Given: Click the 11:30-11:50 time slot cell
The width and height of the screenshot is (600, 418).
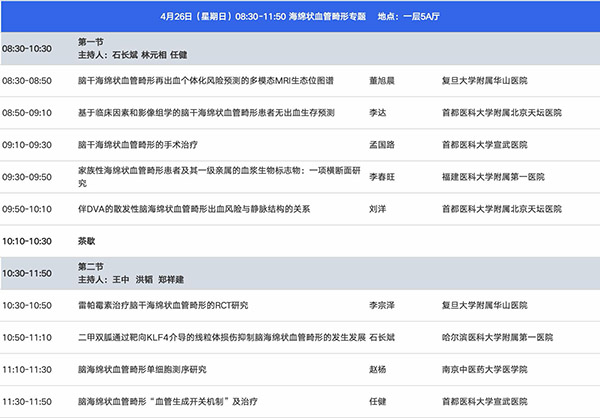Looking at the screenshot, I should pos(27,402).
